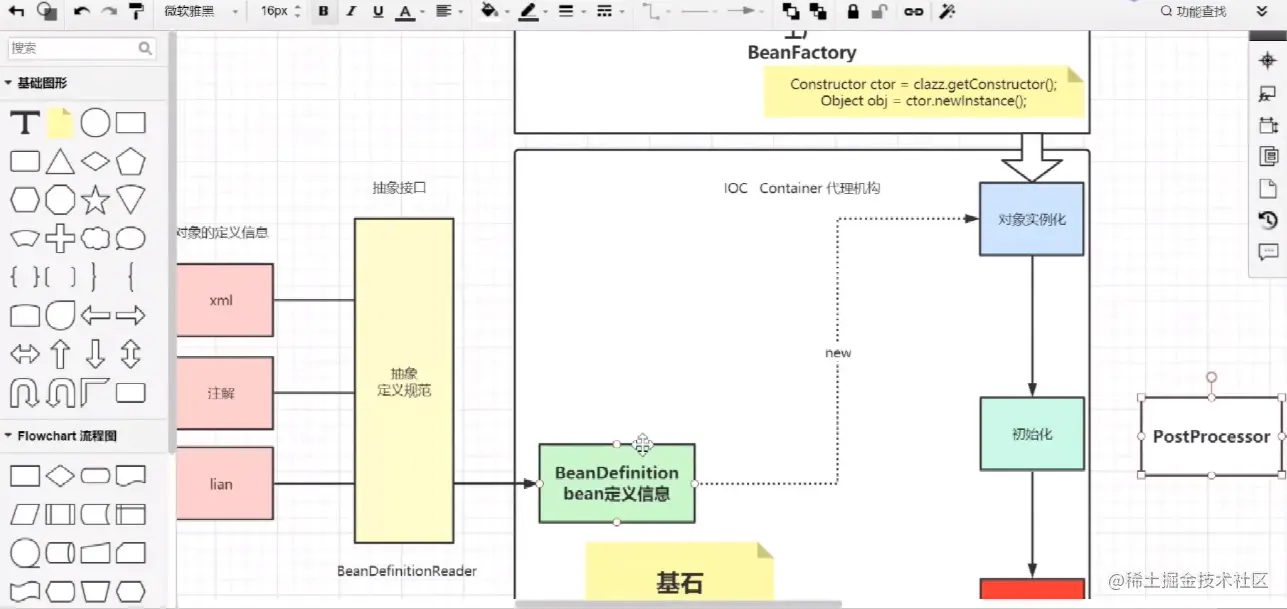Click the back arrow icon in toolbar
1287x609 pixels.
coord(16,11)
